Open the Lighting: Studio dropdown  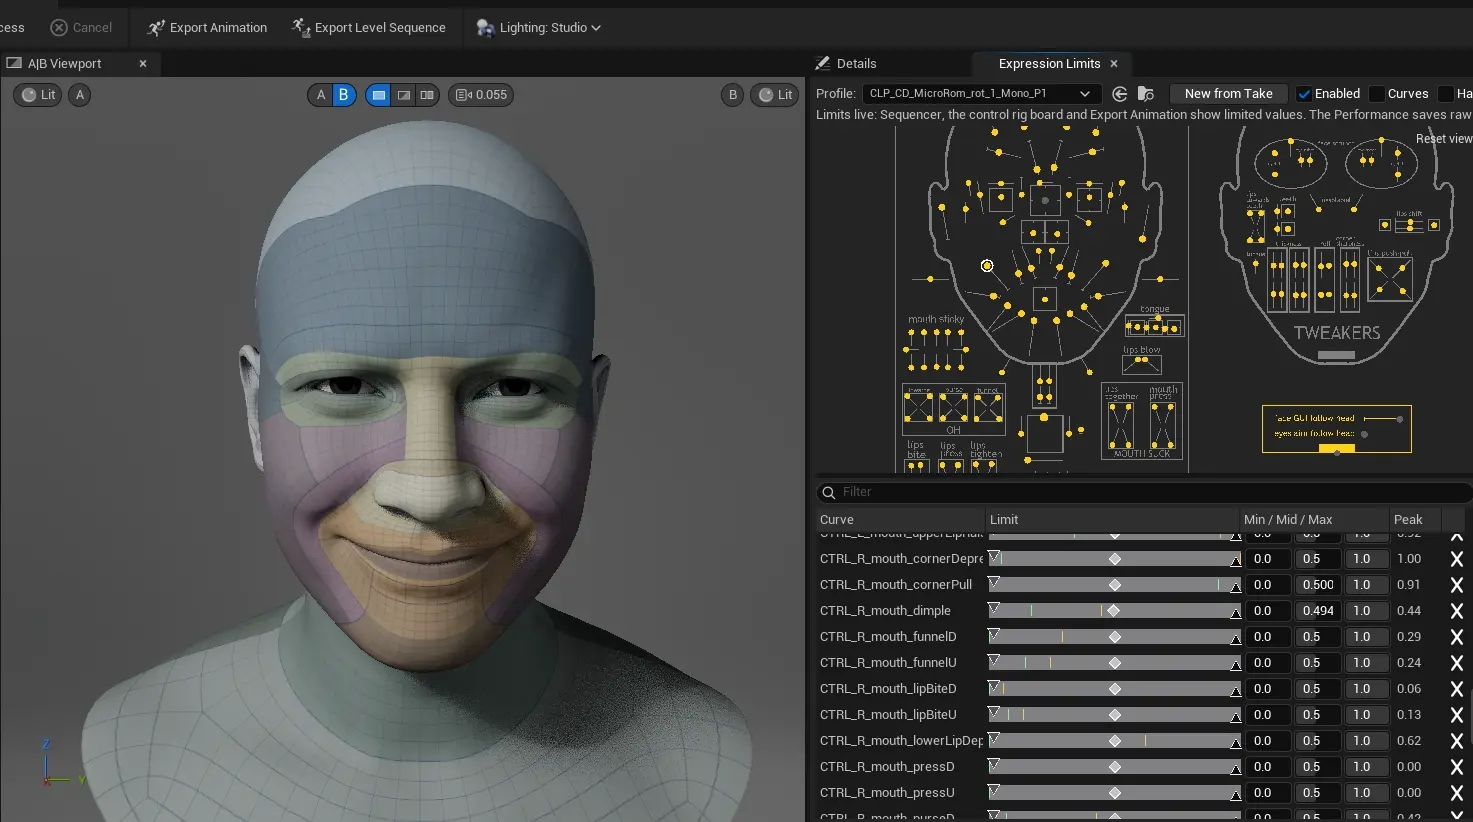click(x=540, y=28)
